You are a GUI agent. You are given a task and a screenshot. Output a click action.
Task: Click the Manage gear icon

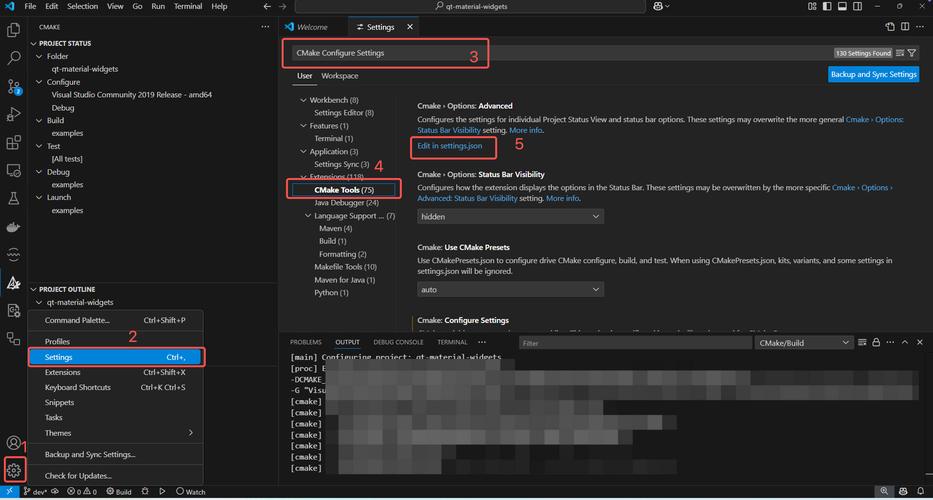(14, 471)
